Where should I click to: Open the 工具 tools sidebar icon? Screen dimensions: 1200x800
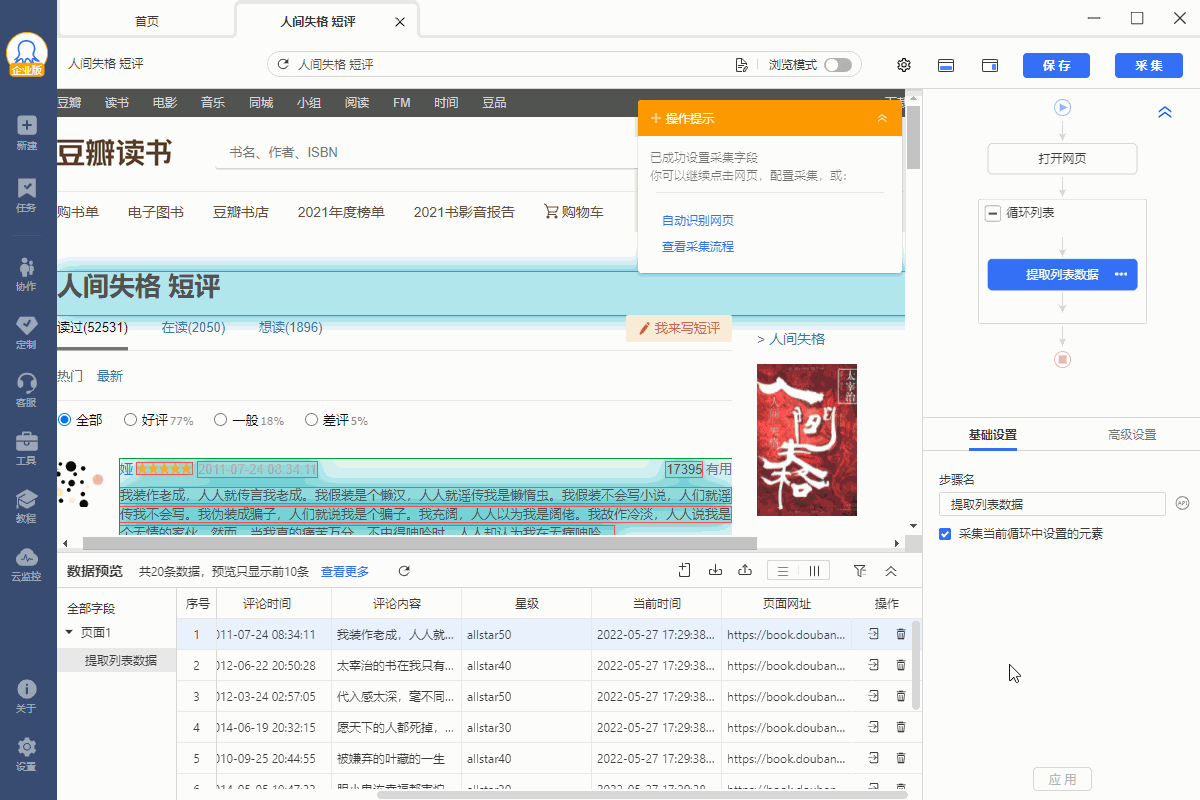point(27,448)
